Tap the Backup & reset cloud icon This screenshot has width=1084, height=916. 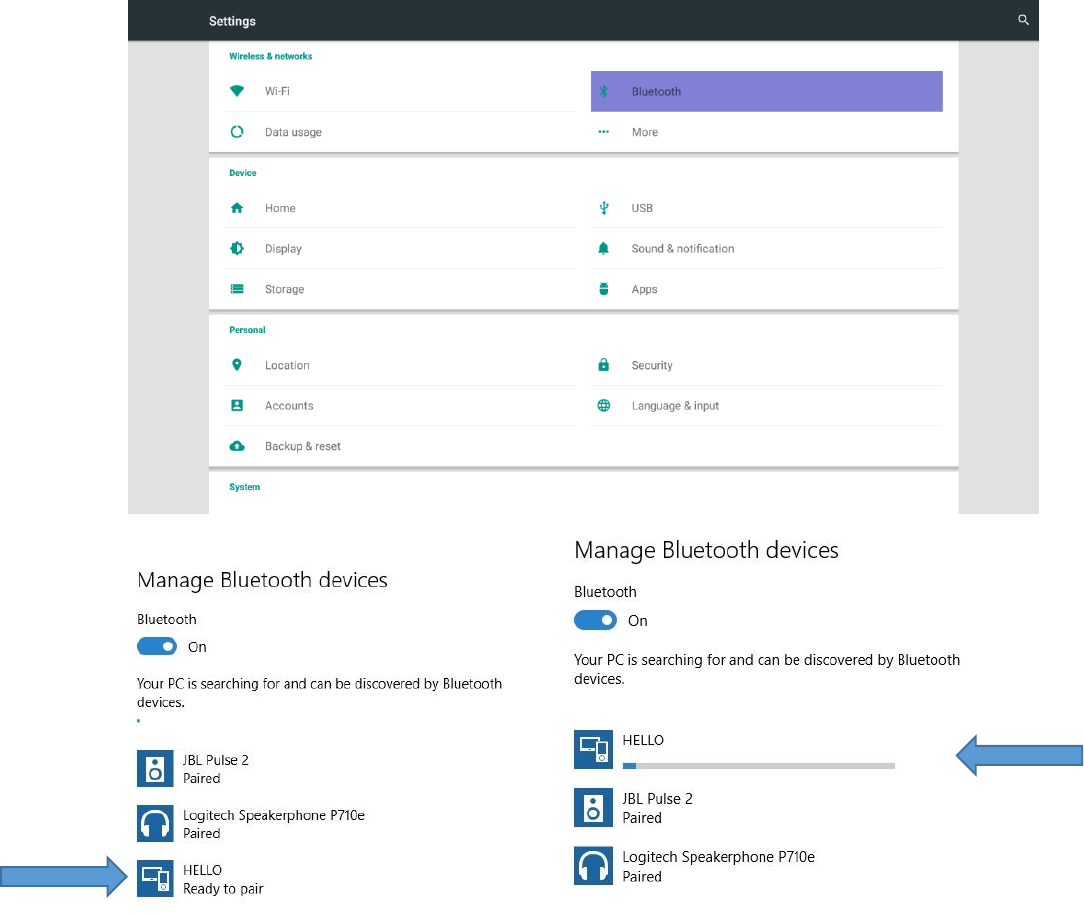237,446
